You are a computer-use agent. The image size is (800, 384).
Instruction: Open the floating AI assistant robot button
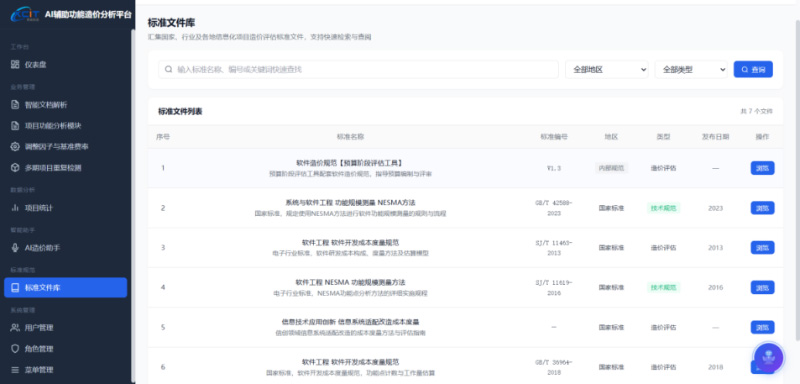click(x=768, y=357)
